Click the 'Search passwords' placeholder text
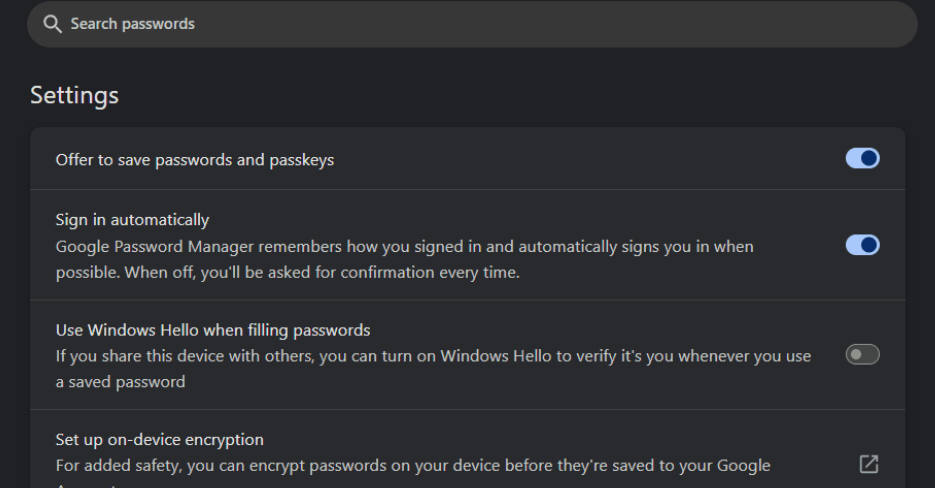 132,24
